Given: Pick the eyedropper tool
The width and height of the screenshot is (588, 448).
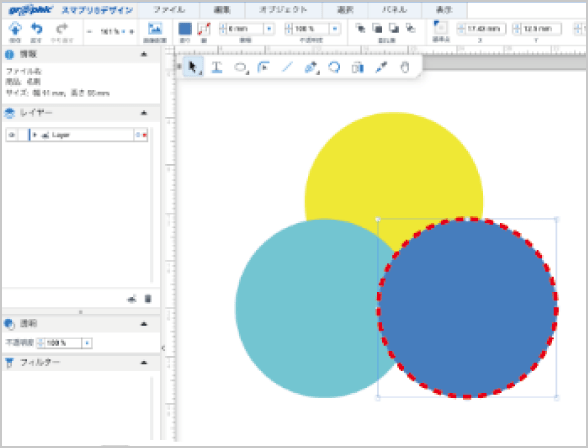Looking at the screenshot, I should [x=381, y=67].
